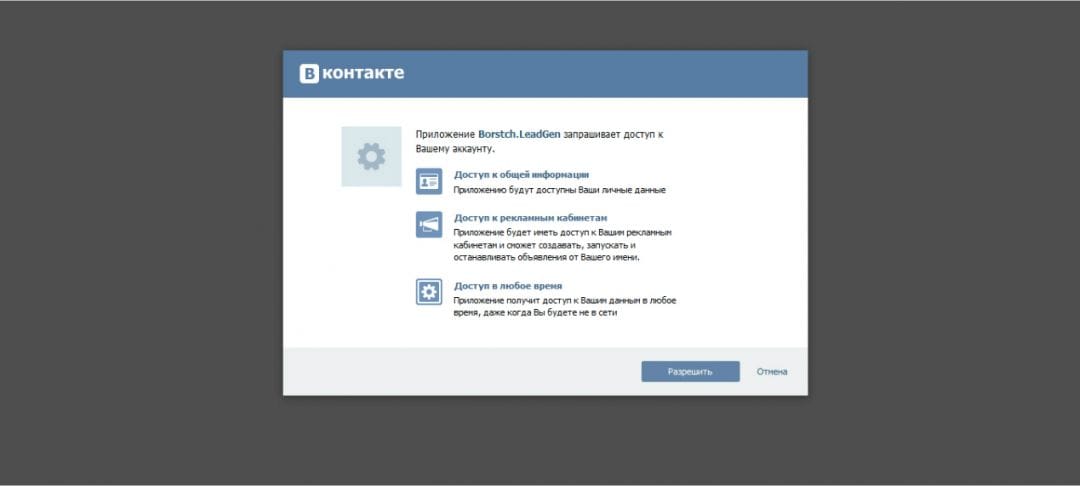Cancel the request via Отмена
The image size is (1080, 486).
(772, 372)
